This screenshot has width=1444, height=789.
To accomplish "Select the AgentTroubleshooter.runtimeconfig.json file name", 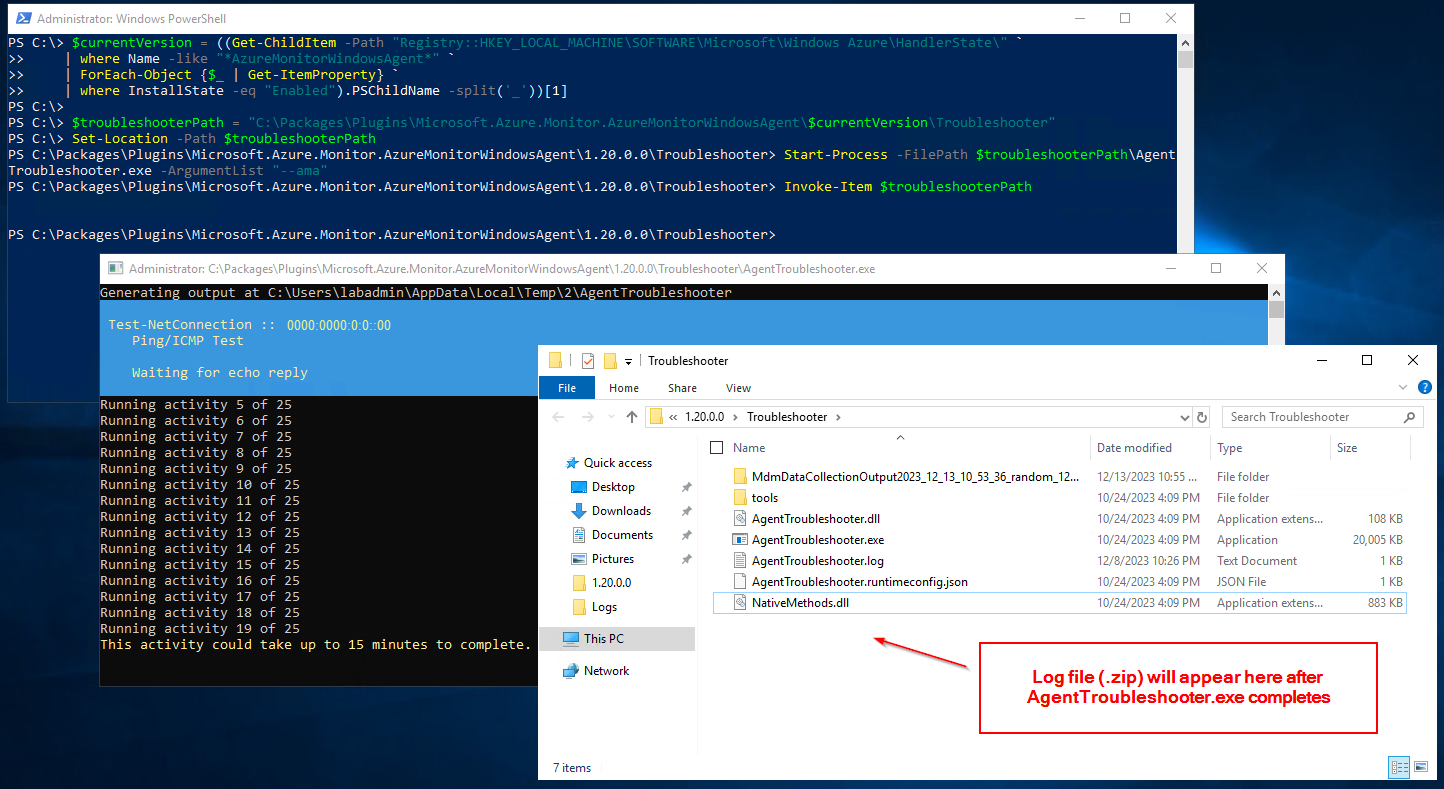I will (x=859, y=582).
